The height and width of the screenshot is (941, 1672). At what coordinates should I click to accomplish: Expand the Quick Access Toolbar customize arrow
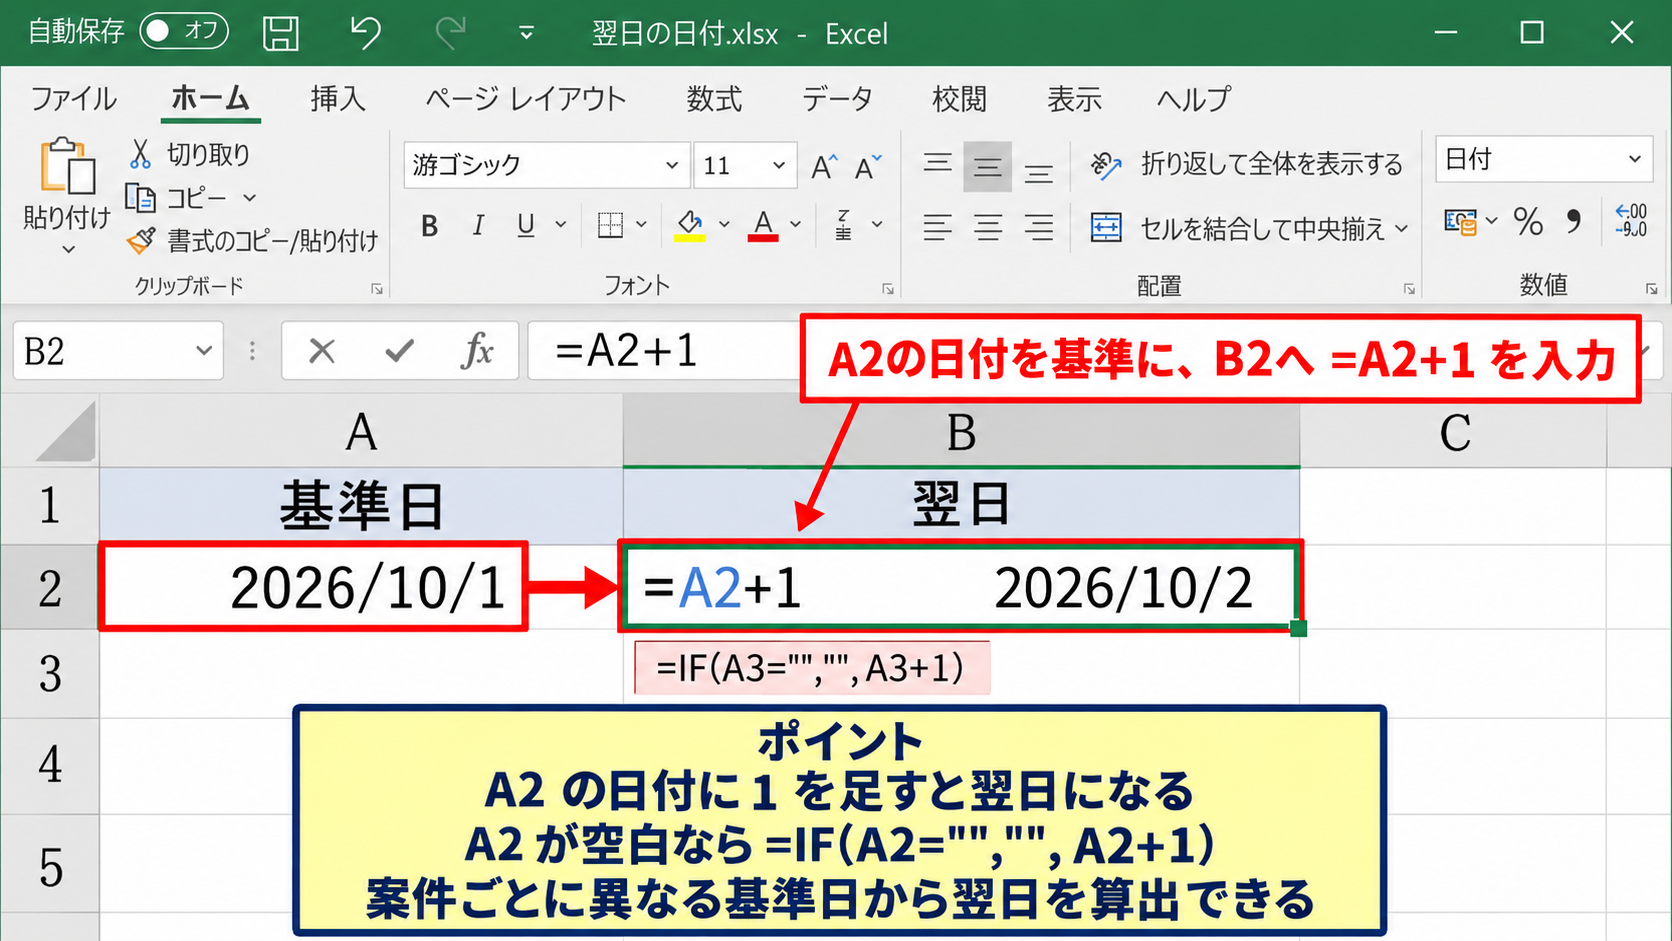click(x=526, y=34)
